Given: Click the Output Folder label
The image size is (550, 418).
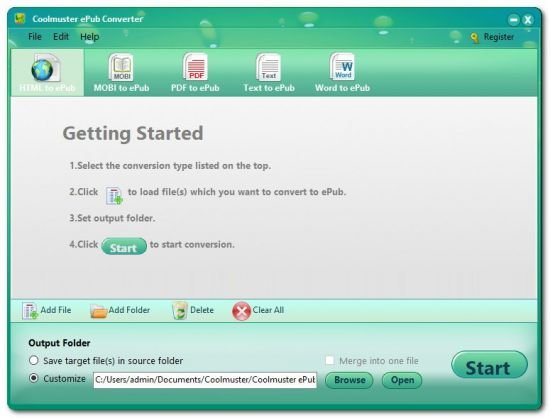Looking at the screenshot, I should click(59, 343).
